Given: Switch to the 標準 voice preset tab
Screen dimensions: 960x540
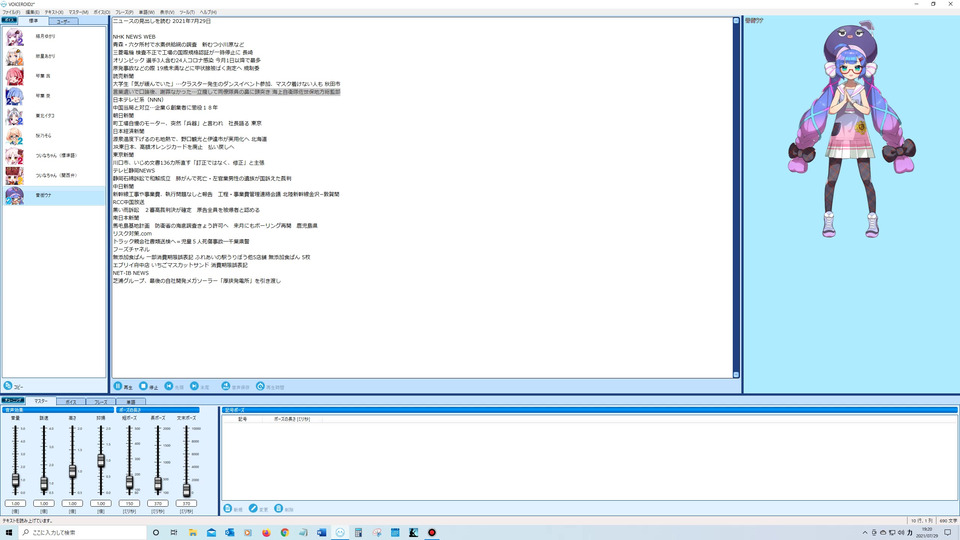Looking at the screenshot, I should (x=33, y=21).
